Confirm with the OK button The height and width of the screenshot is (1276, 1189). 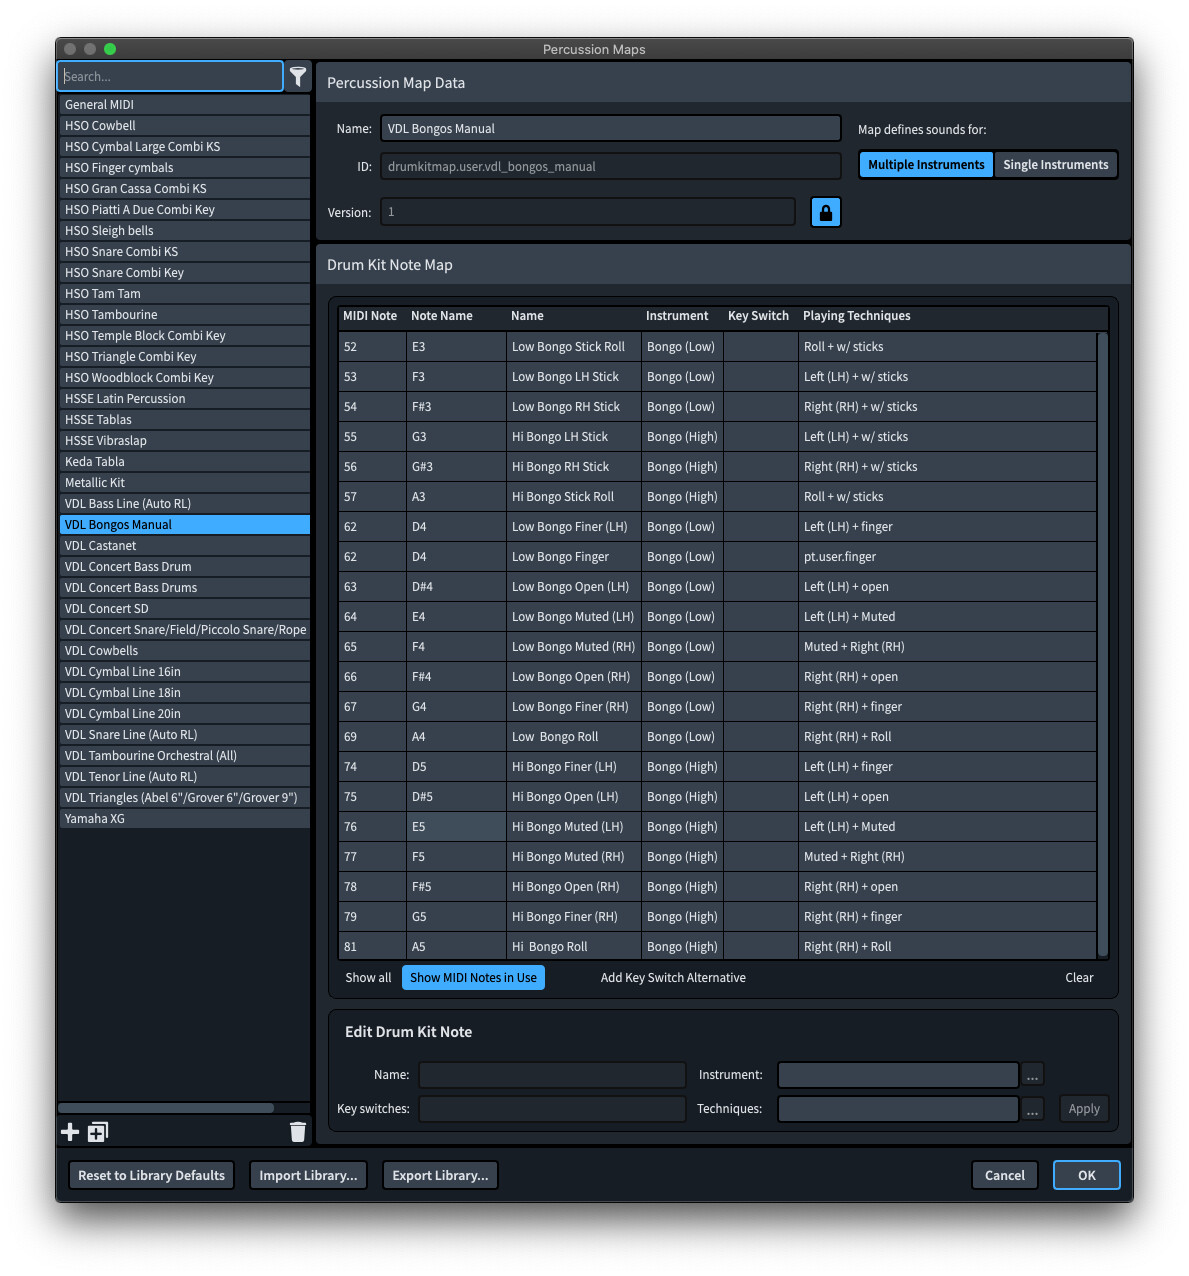[1086, 1175]
